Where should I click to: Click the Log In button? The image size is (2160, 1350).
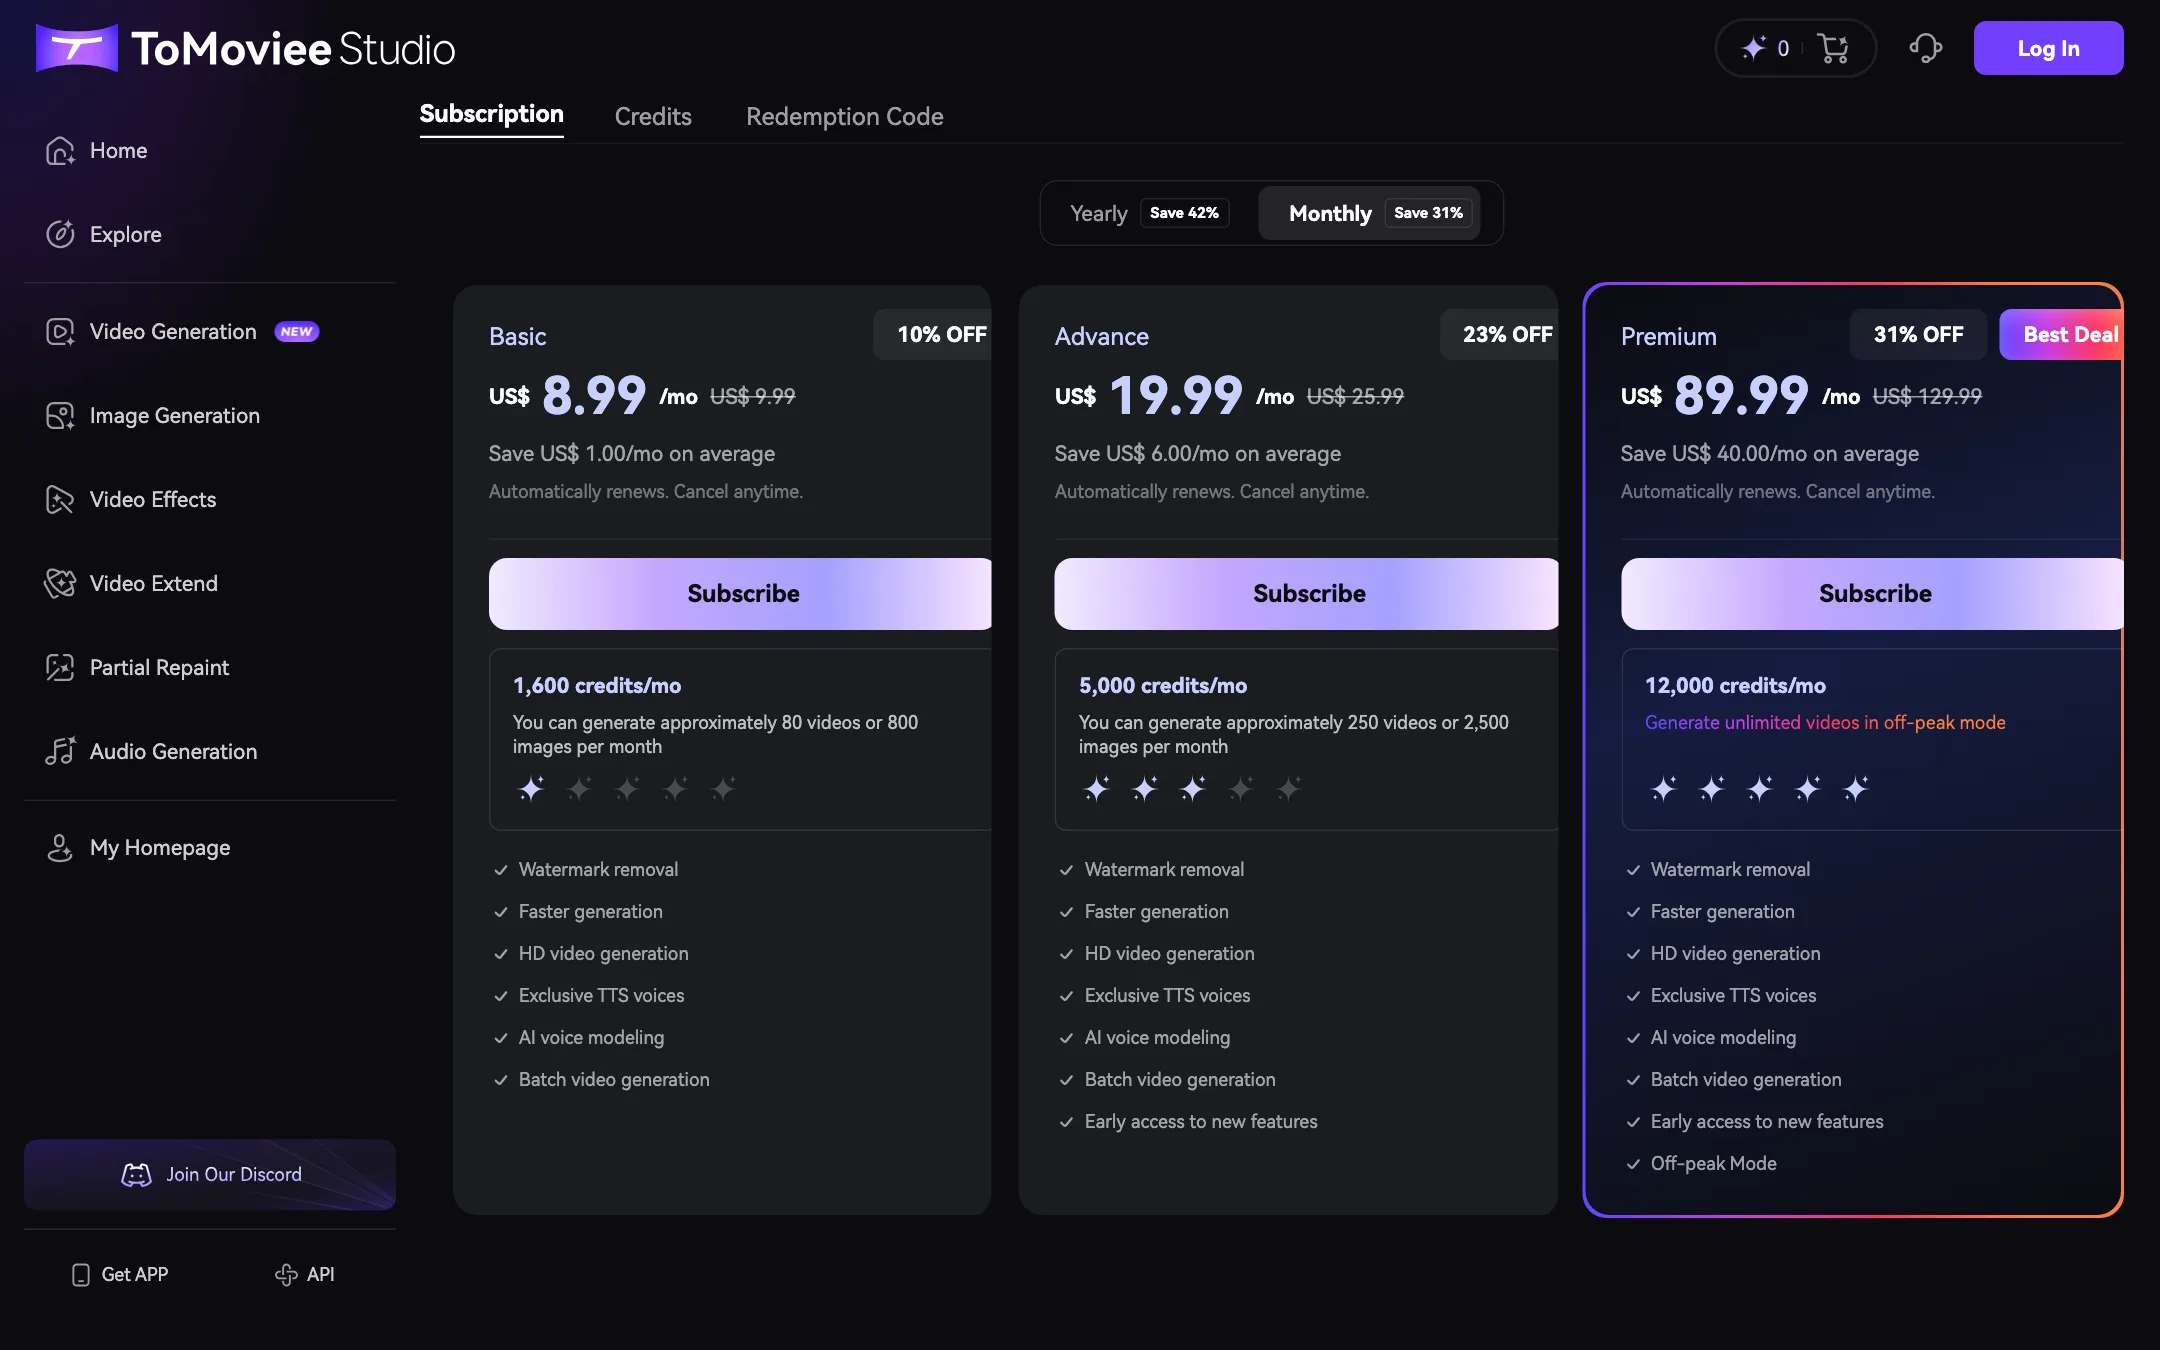tap(2048, 48)
